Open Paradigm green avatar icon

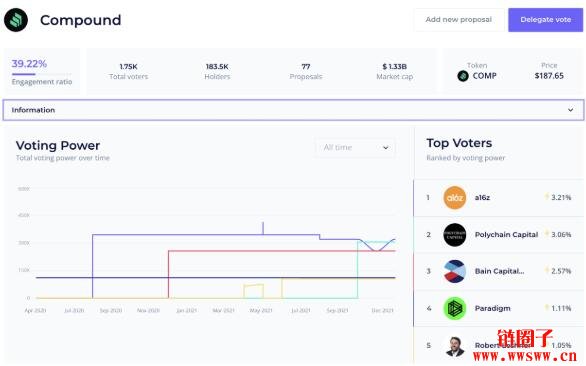point(454,308)
